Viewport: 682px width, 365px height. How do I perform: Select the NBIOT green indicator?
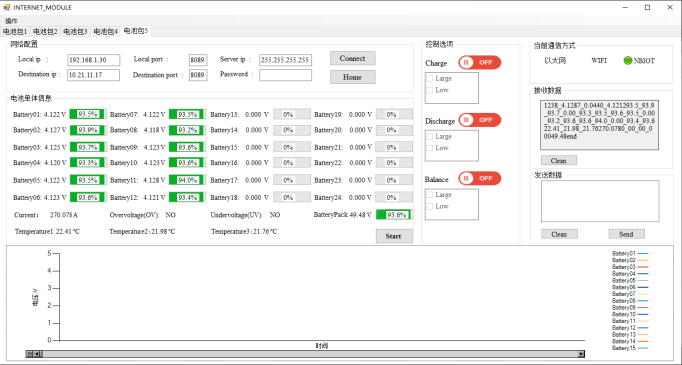click(x=627, y=60)
